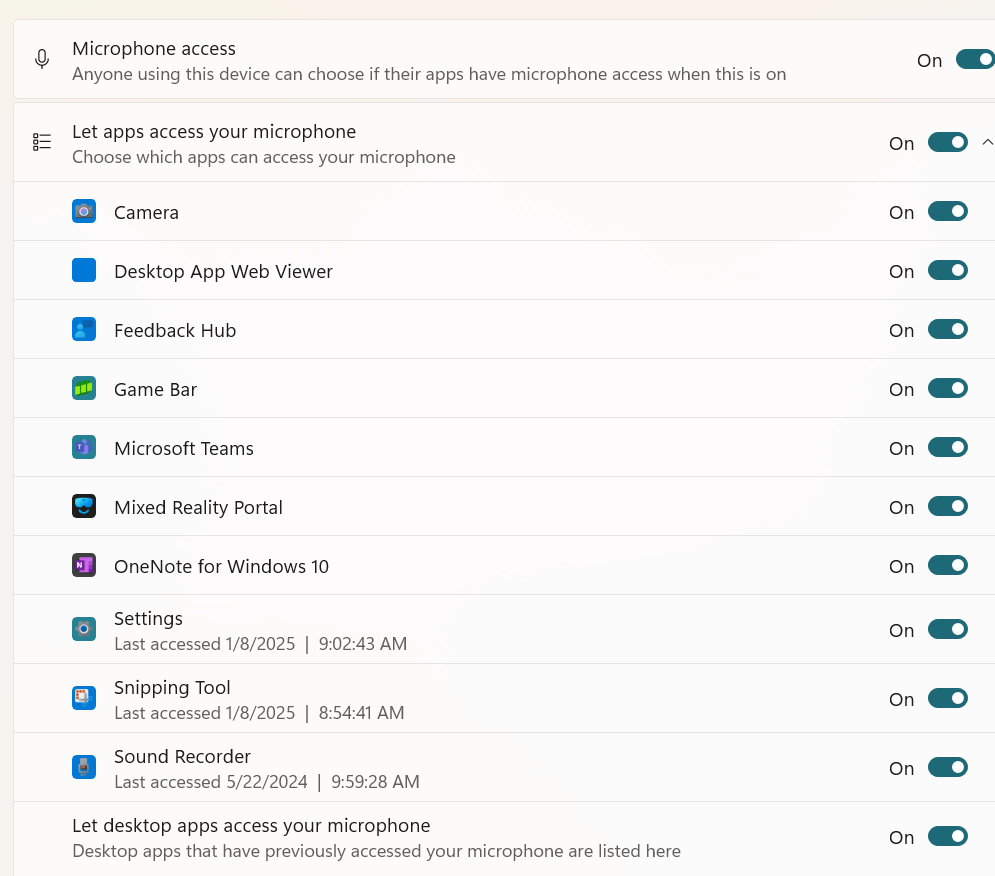Click the microphone icon beside Microphone access
Screen dimensions: 995x876
[42, 59]
